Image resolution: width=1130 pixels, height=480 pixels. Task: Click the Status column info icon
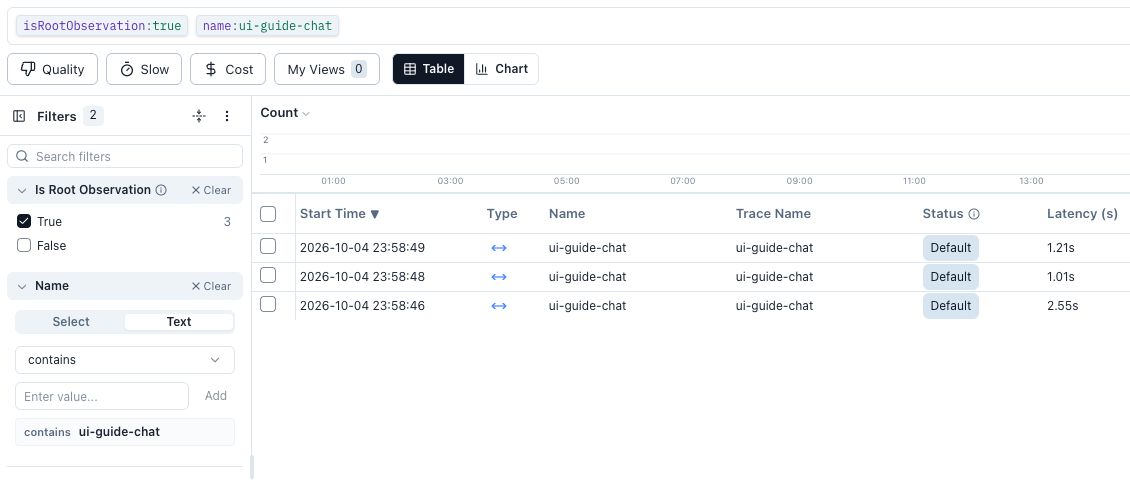(x=974, y=214)
